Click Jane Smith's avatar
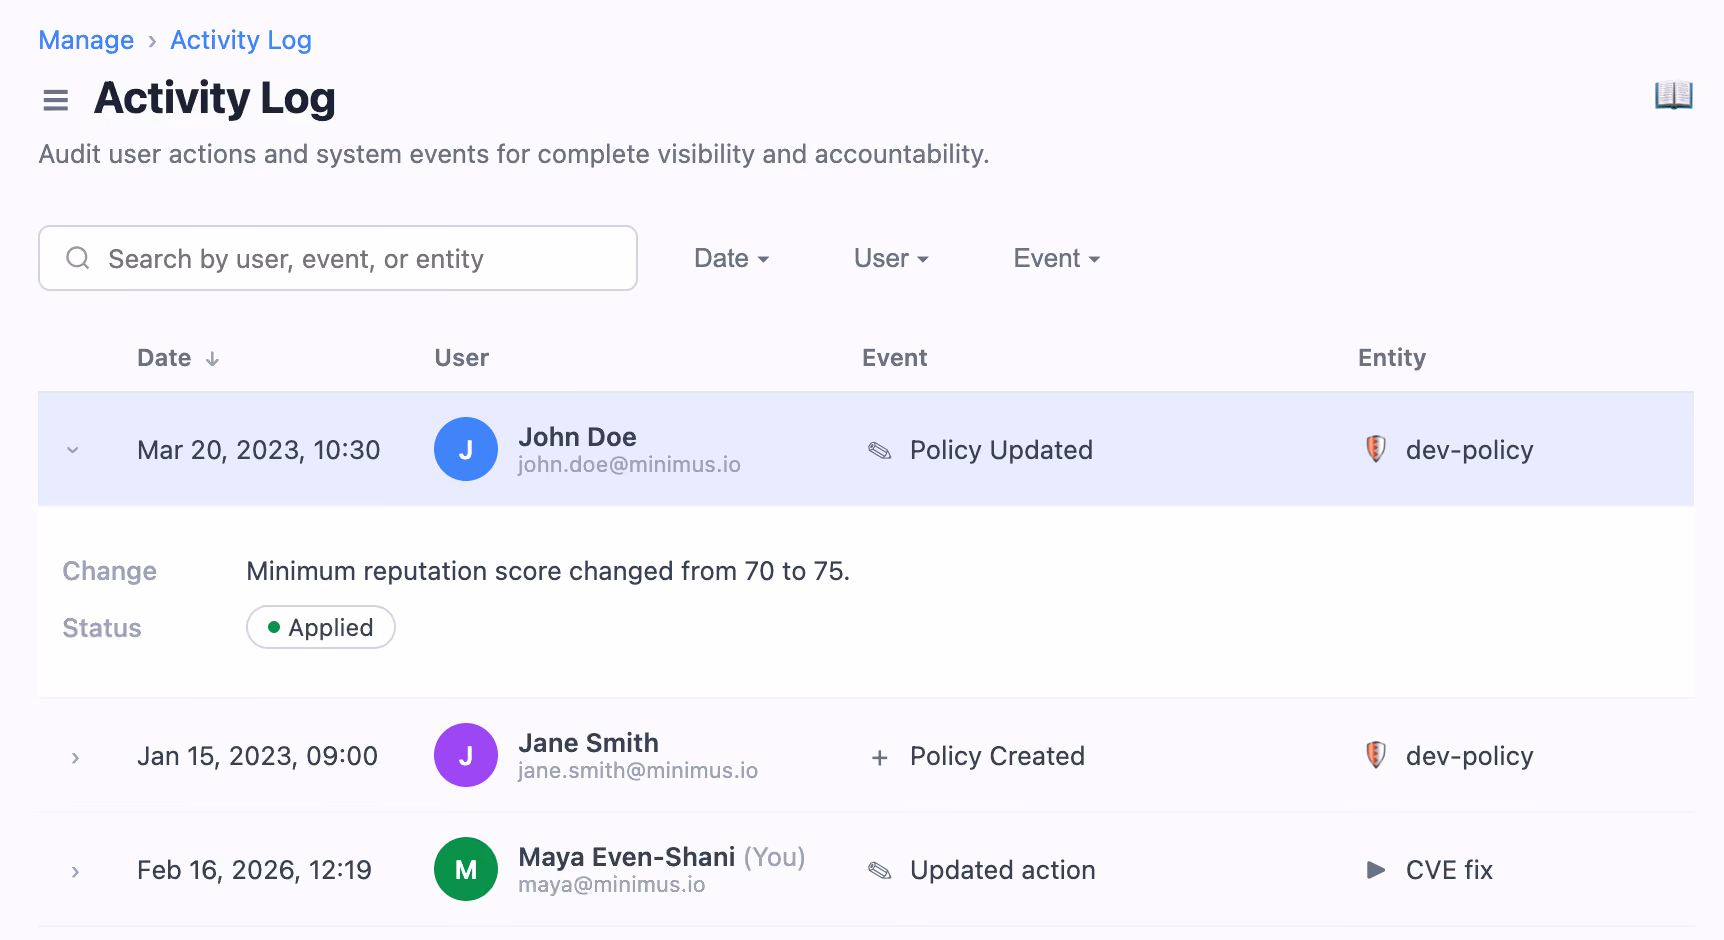 466,755
